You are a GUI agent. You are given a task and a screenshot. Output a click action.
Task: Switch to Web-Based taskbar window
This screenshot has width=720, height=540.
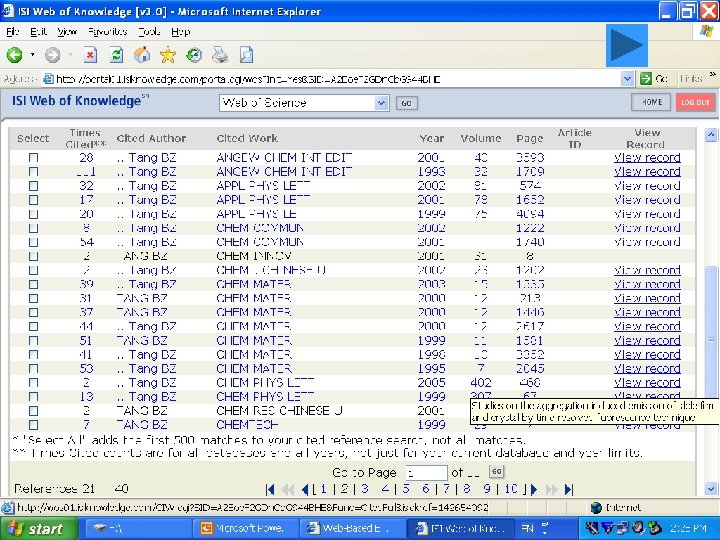[x=350, y=529]
